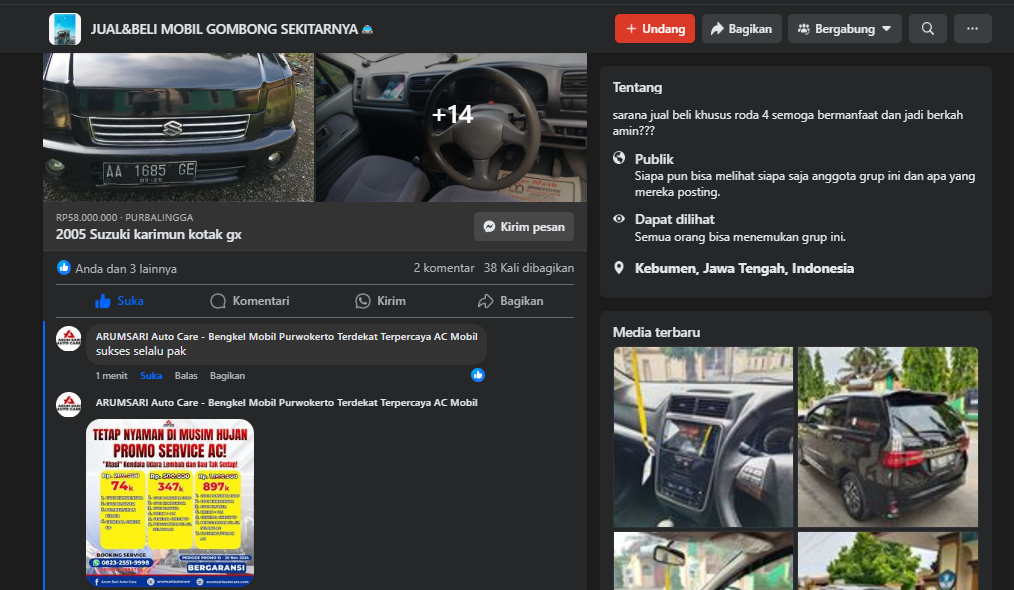Click the 'RP58.000.000 · PURBALINGGA' price line
The image size is (1014, 590).
click(x=124, y=217)
